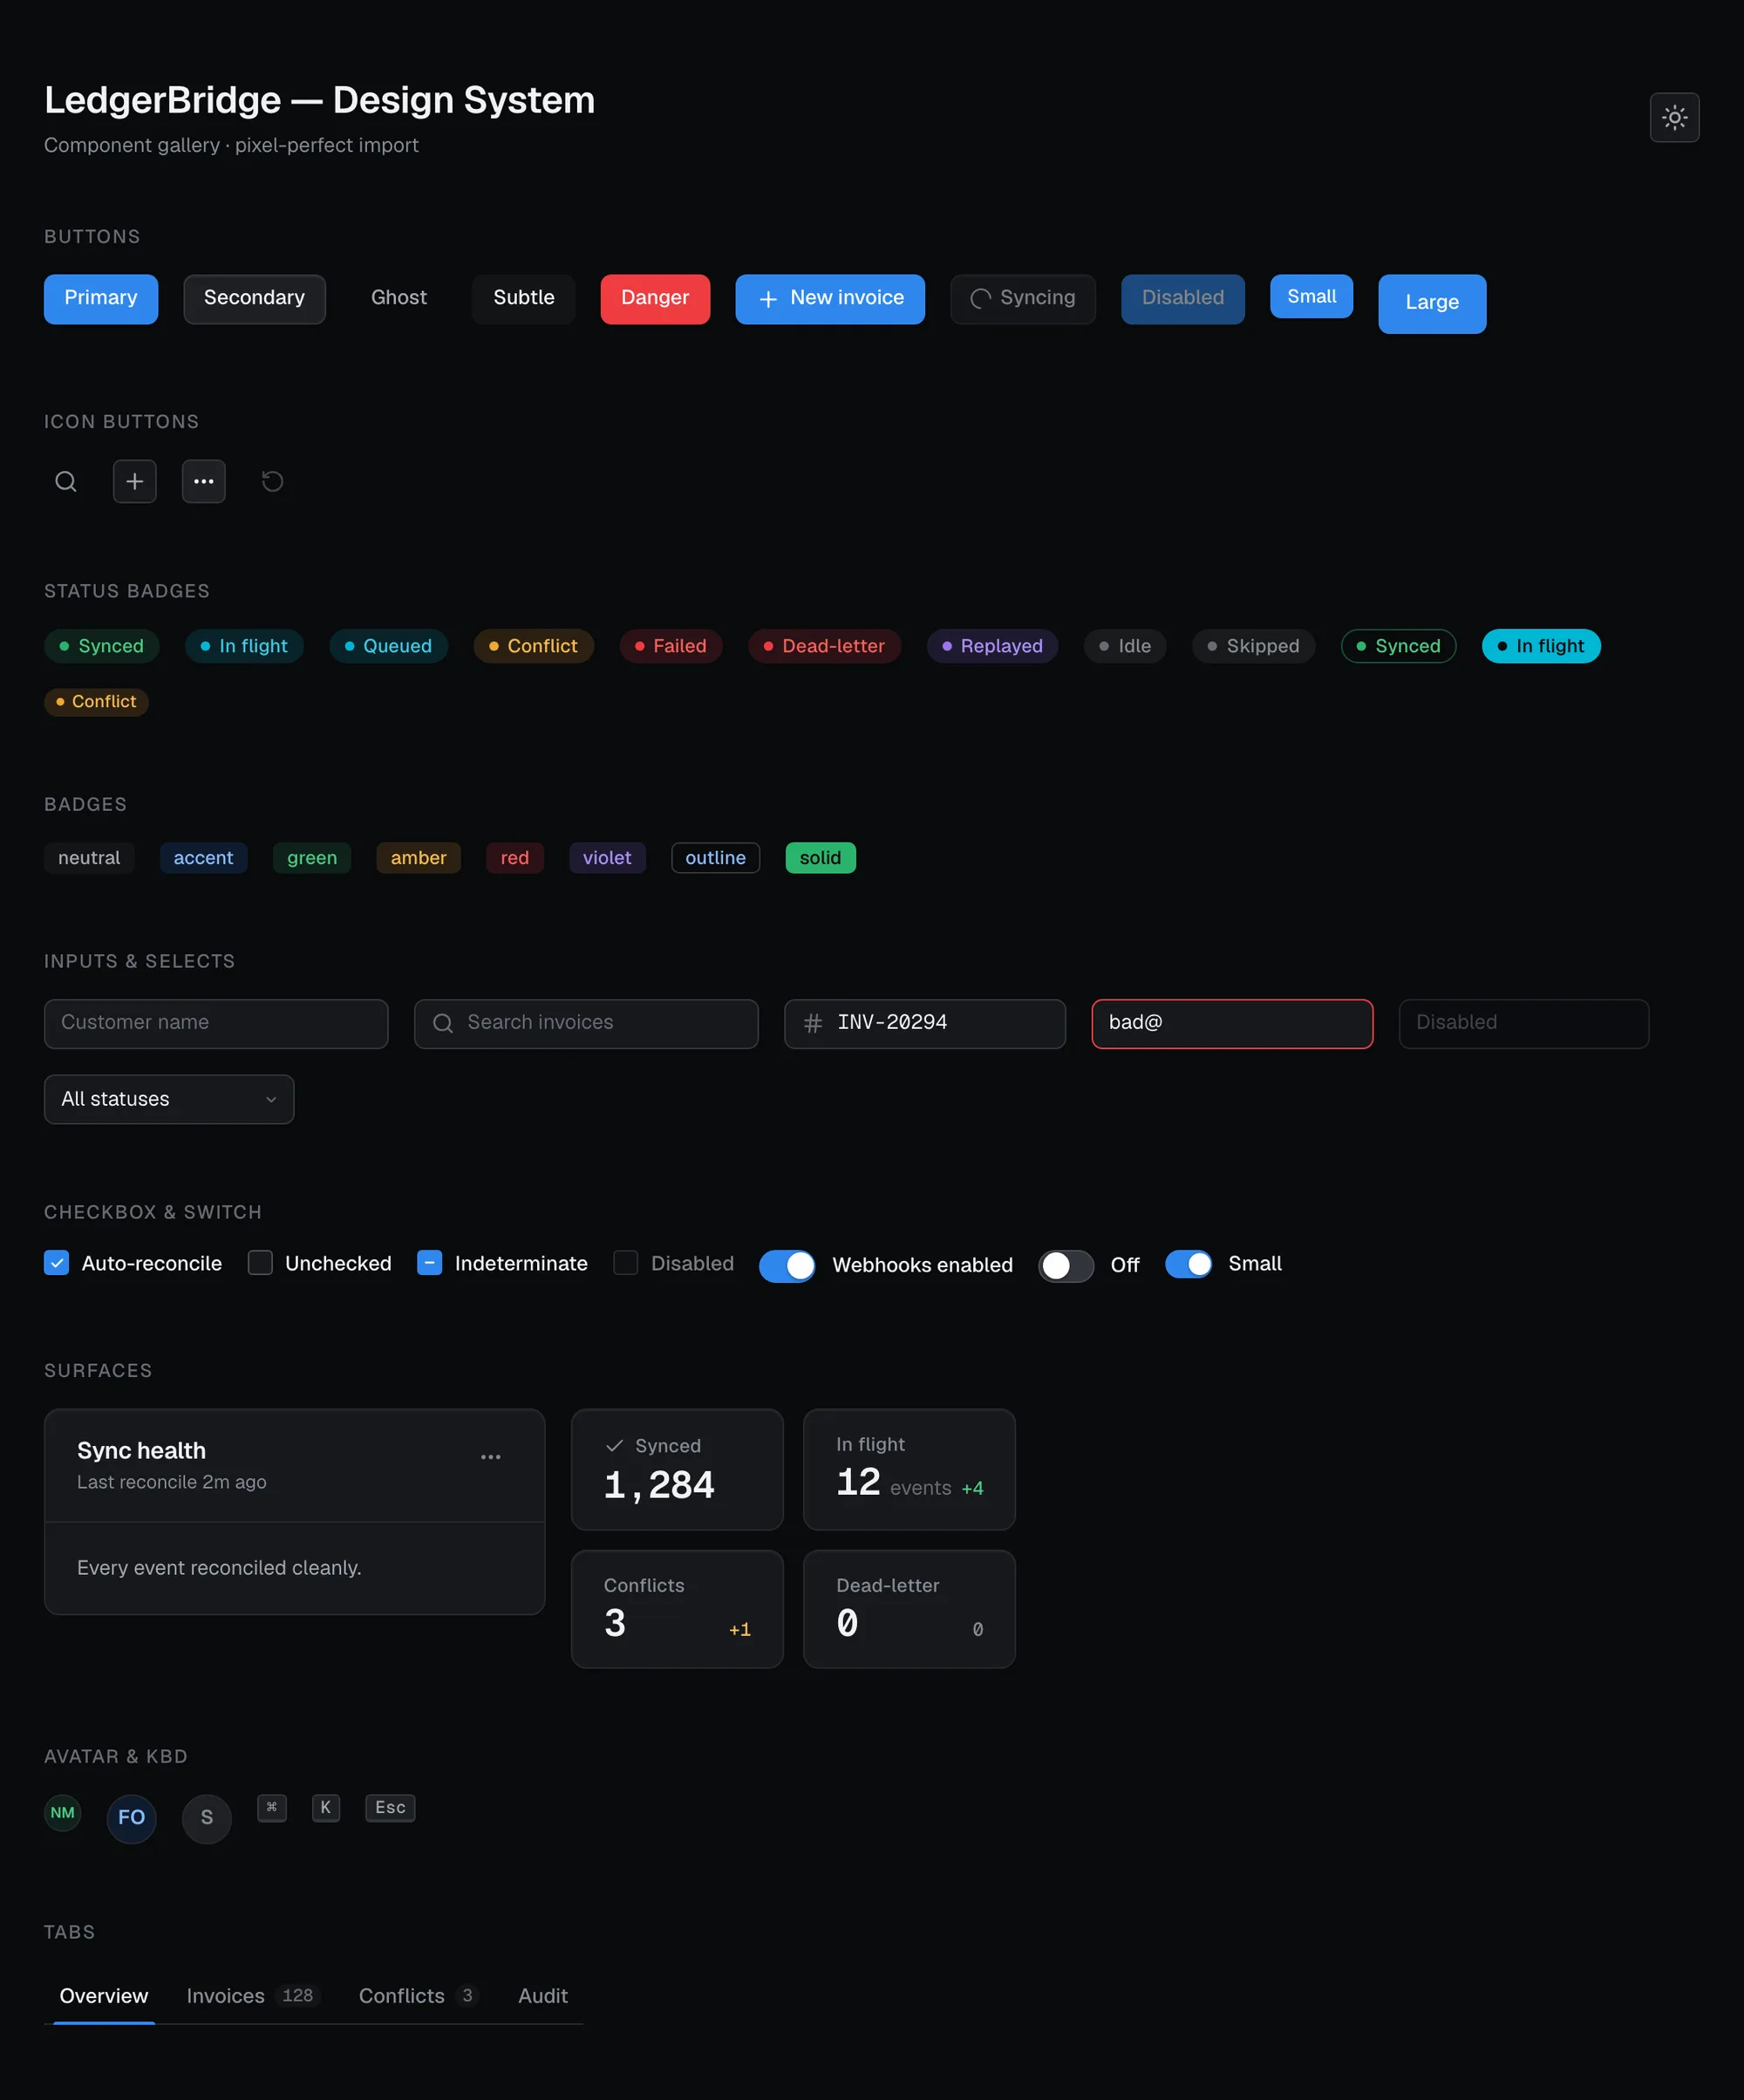Click the Skipped status badge
1744x2100 pixels.
coord(1253,646)
